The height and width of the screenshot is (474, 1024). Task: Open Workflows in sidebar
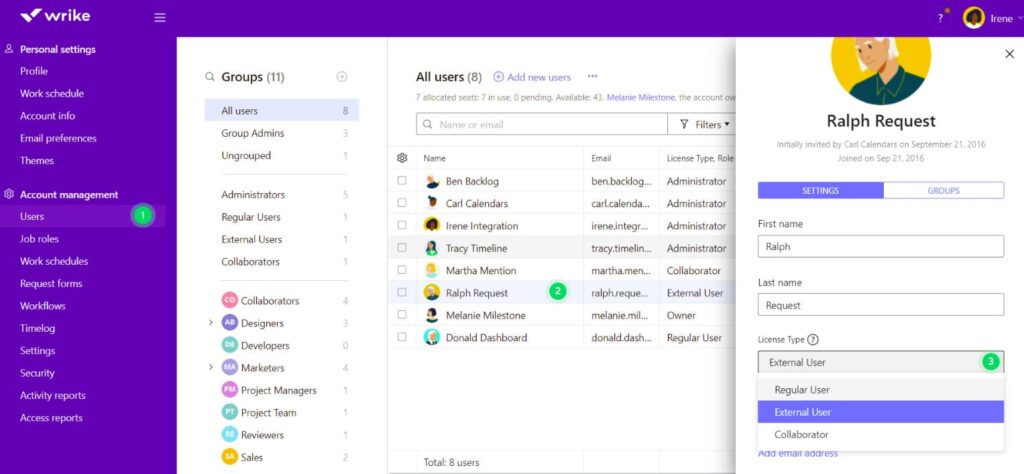click(42, 306)
